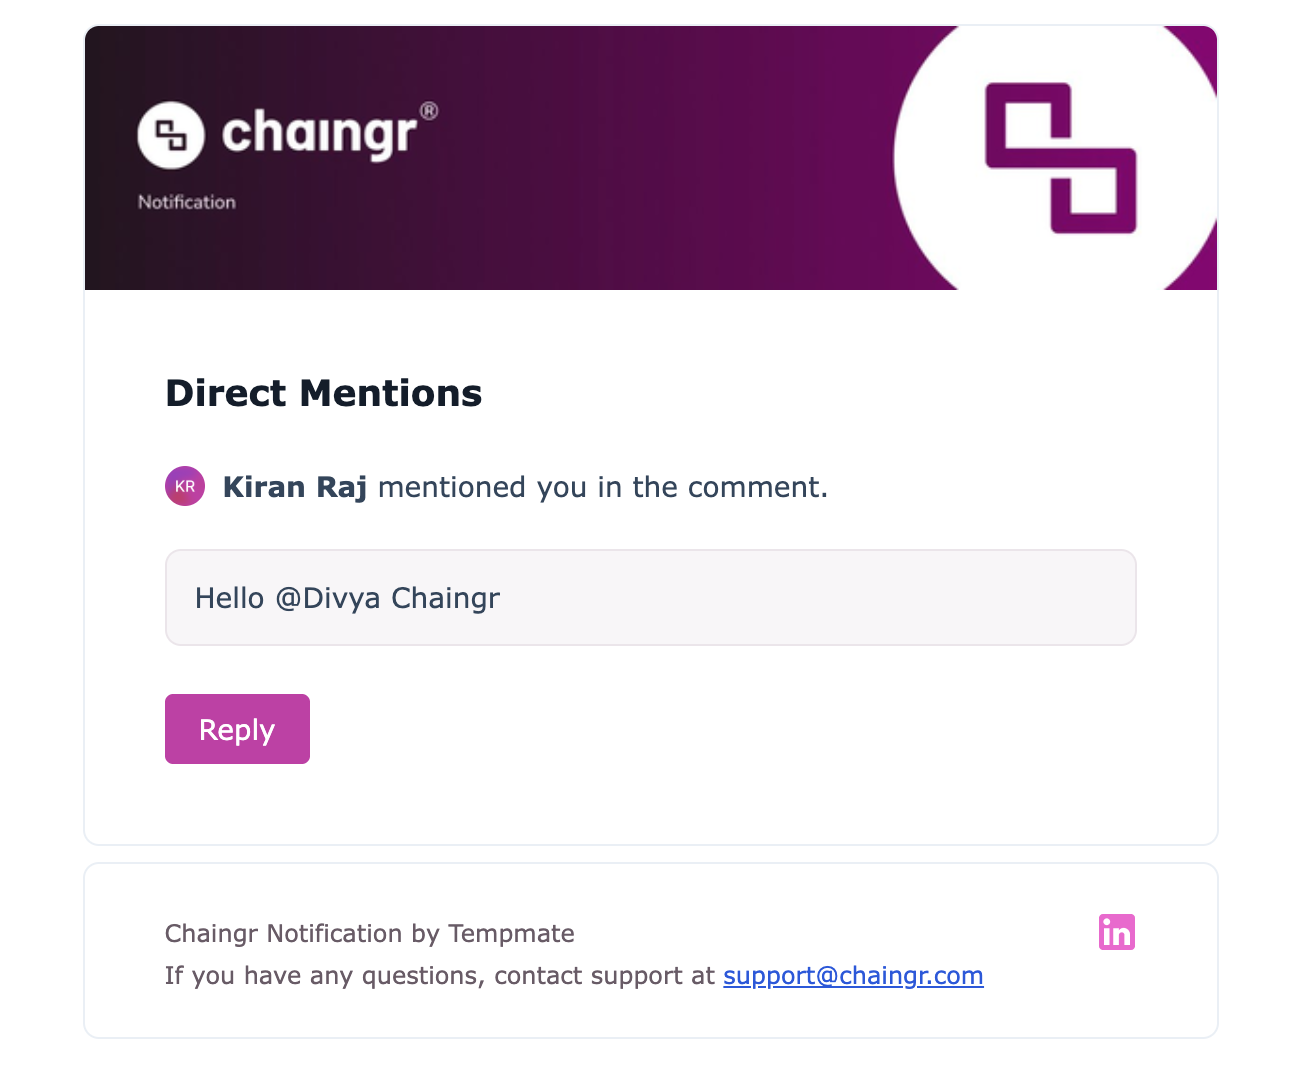
Task: Click the Direct Mentions heading
Action: (x=323, y=393)
